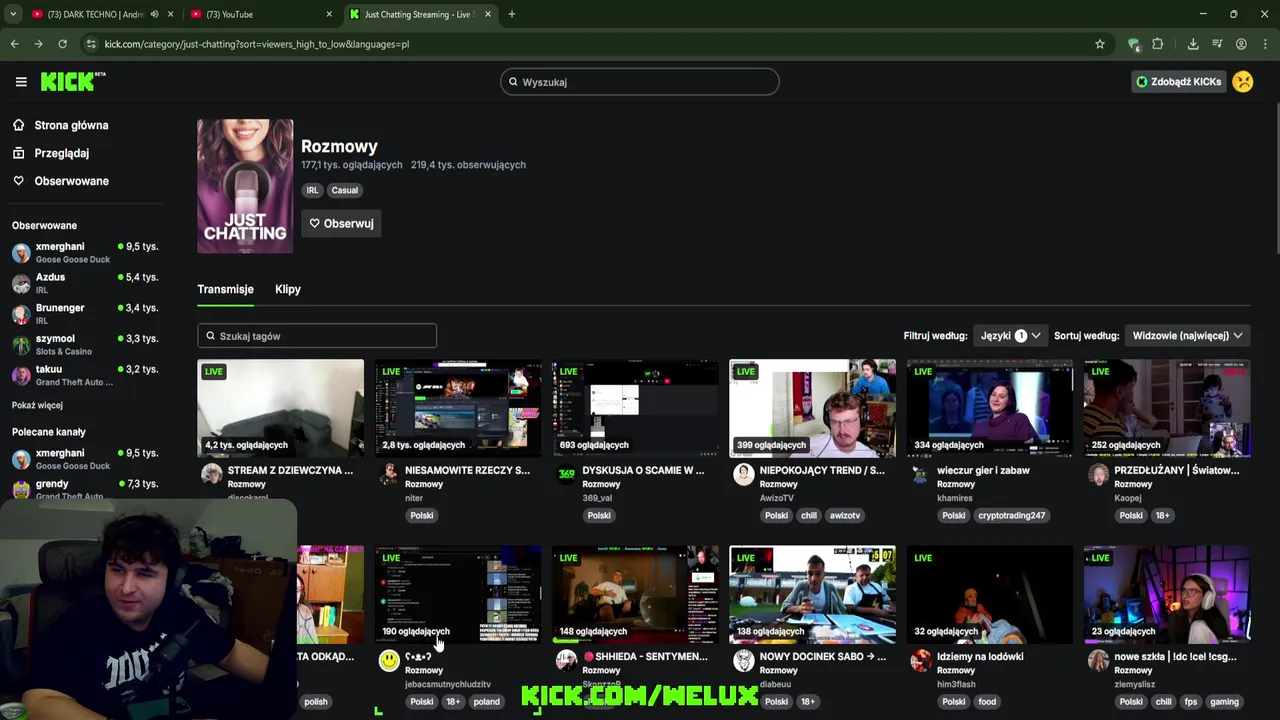1280x720 pixels.
Task: Open Chrome profile icon
Action: pos(1241,44)
